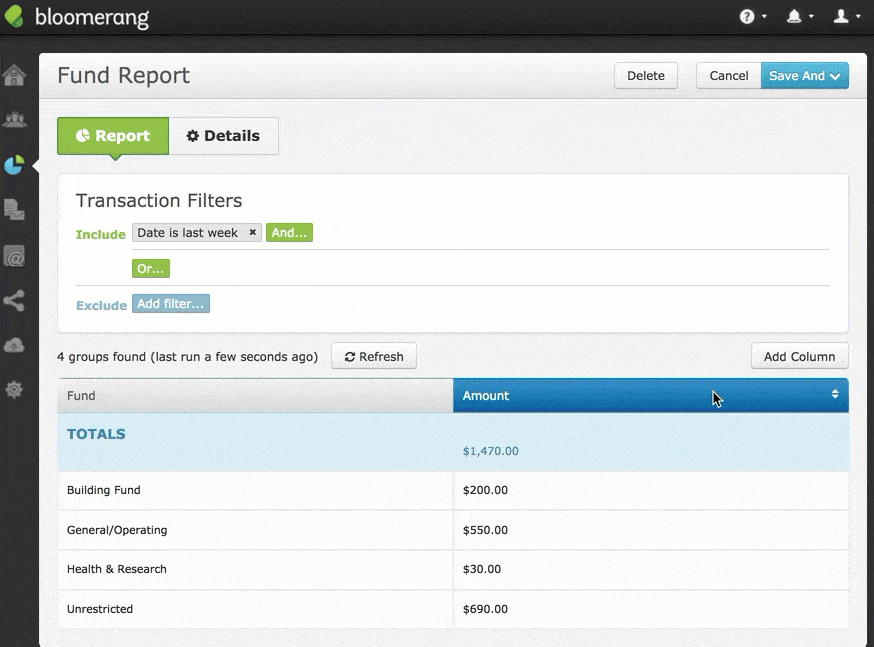Open the Email section @ icon
Image resolution: width=874 pixels, height=647 pixels.
pos(14,257)
